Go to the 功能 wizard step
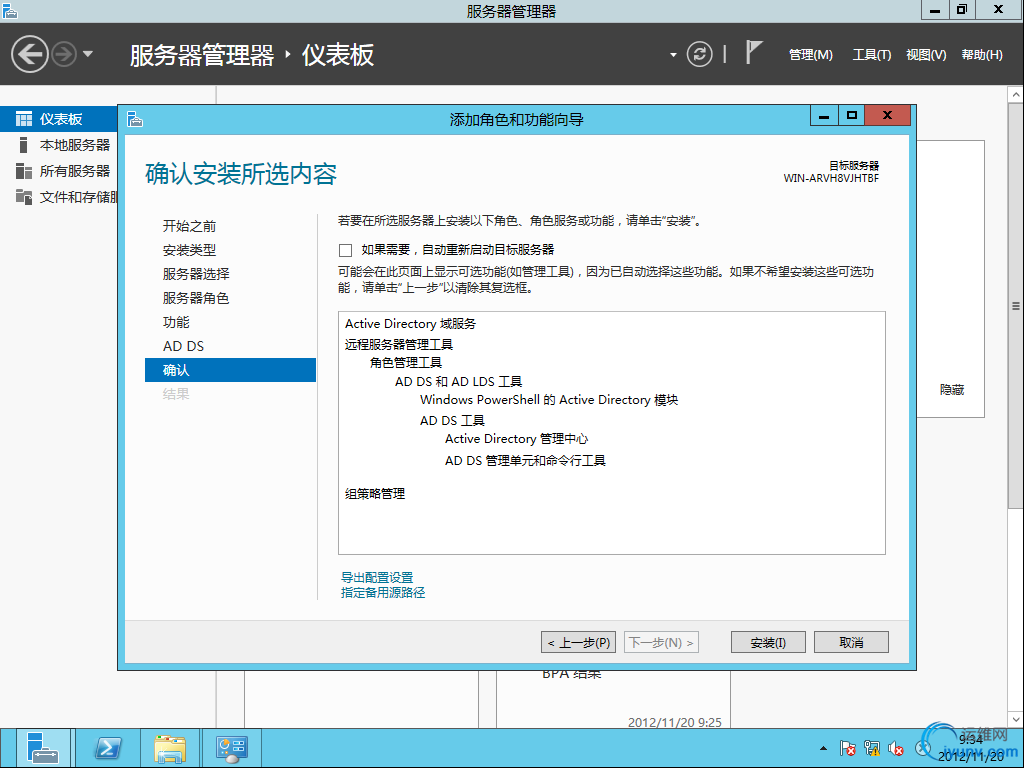Viewport: 1024px width, 768px height. [176, 322]
